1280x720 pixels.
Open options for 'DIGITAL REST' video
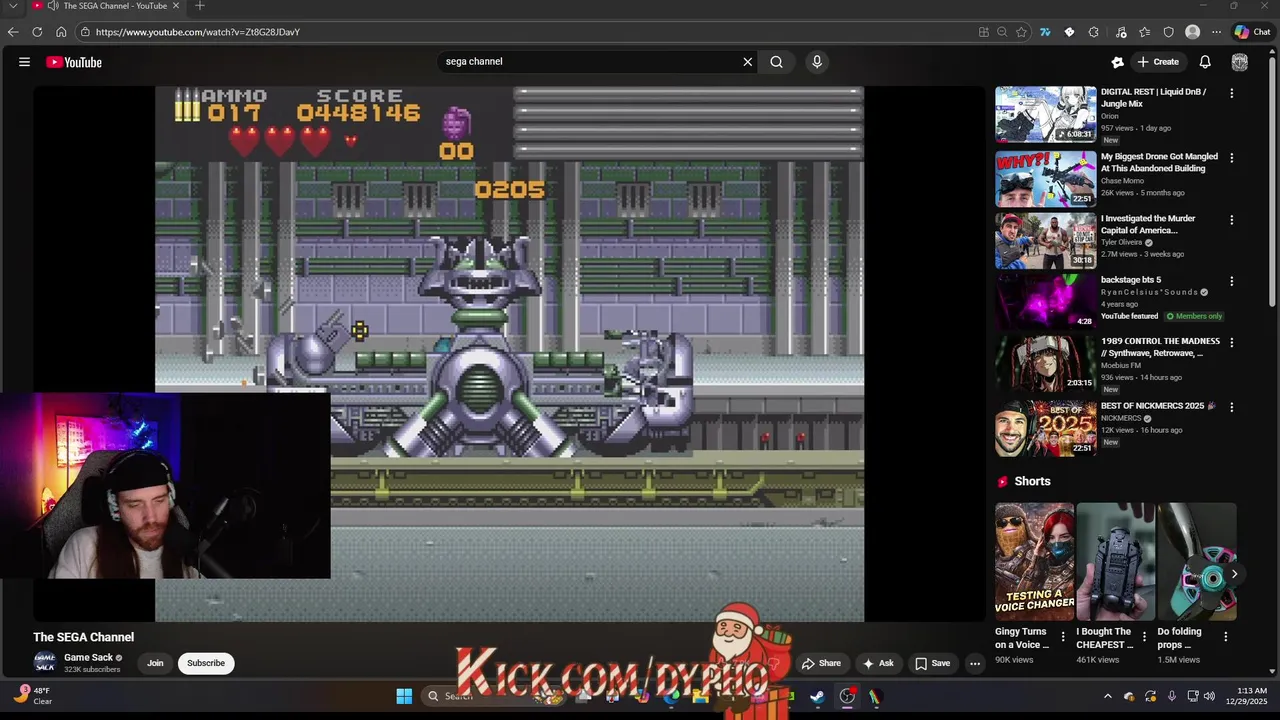click(x=1231, y=93)
